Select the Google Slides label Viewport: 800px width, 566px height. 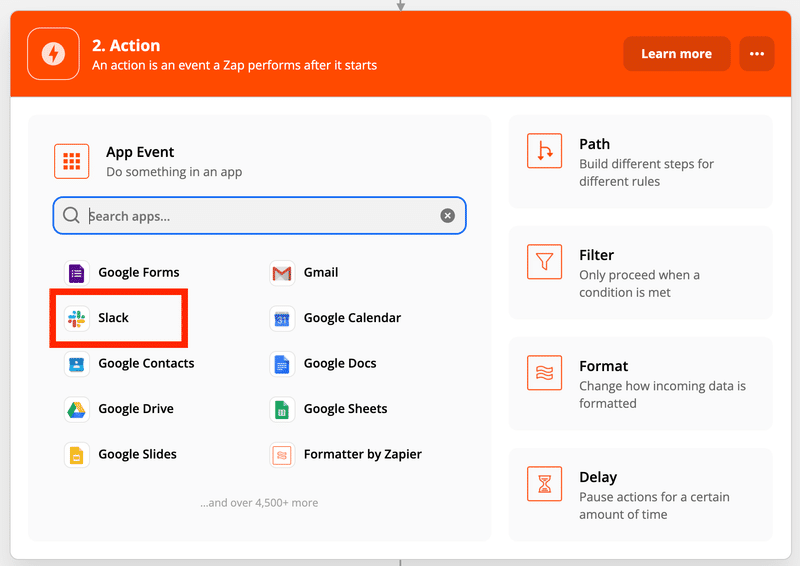[x=137, y=454]
